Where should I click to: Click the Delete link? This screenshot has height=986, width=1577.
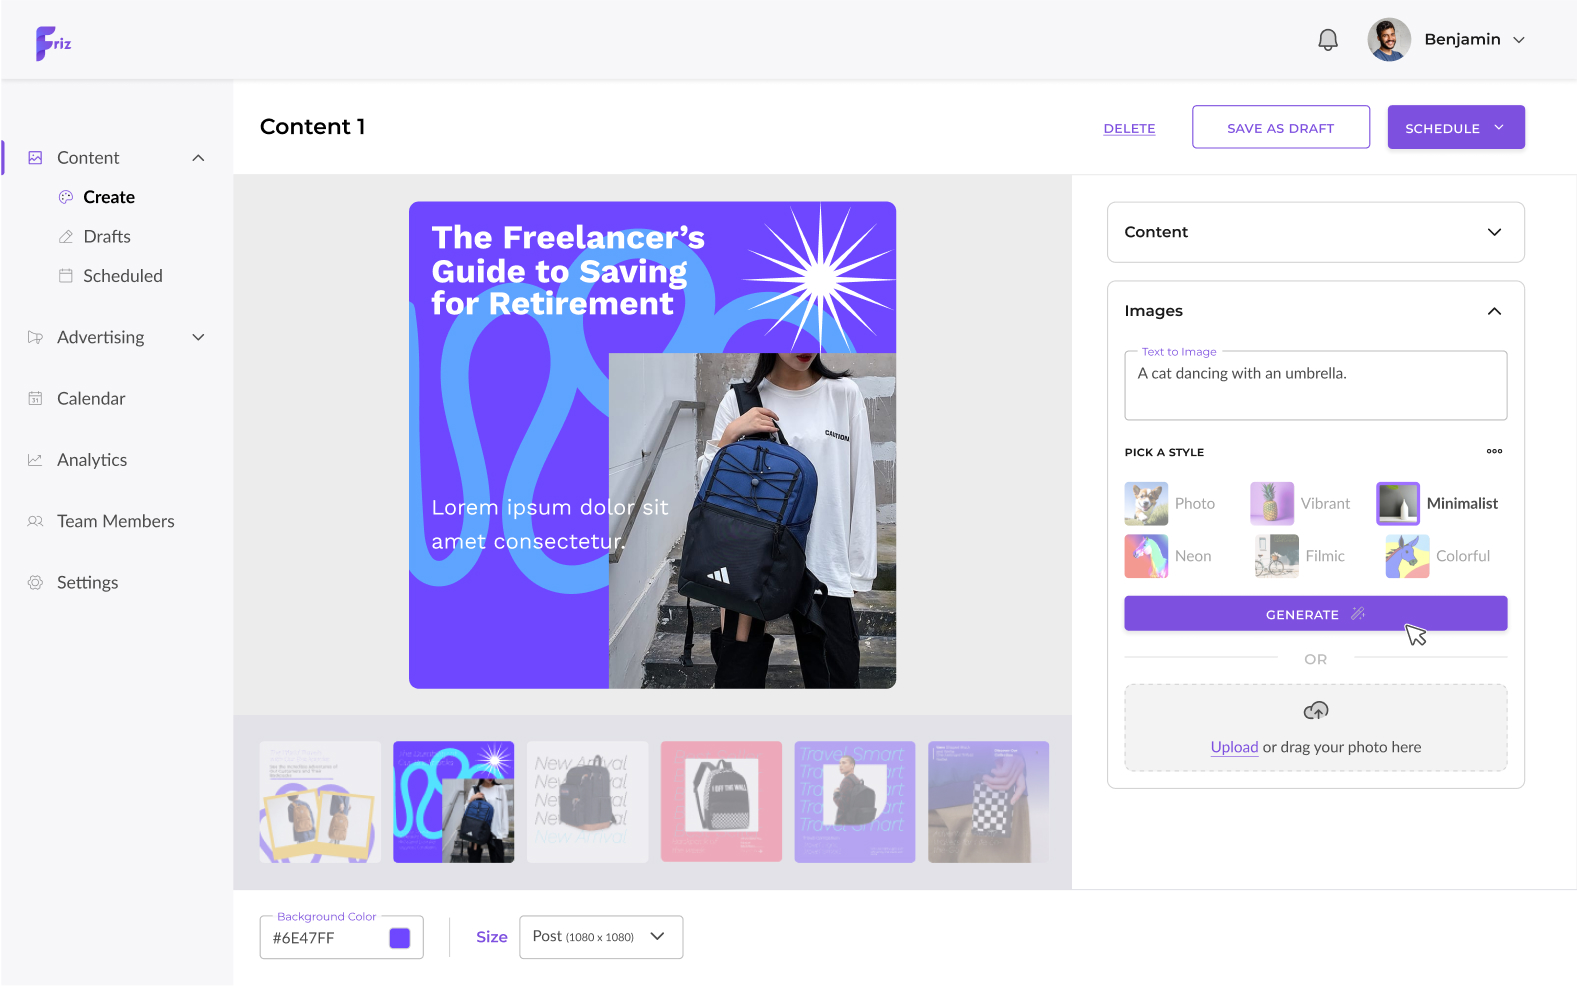(x=1129, y=129)
